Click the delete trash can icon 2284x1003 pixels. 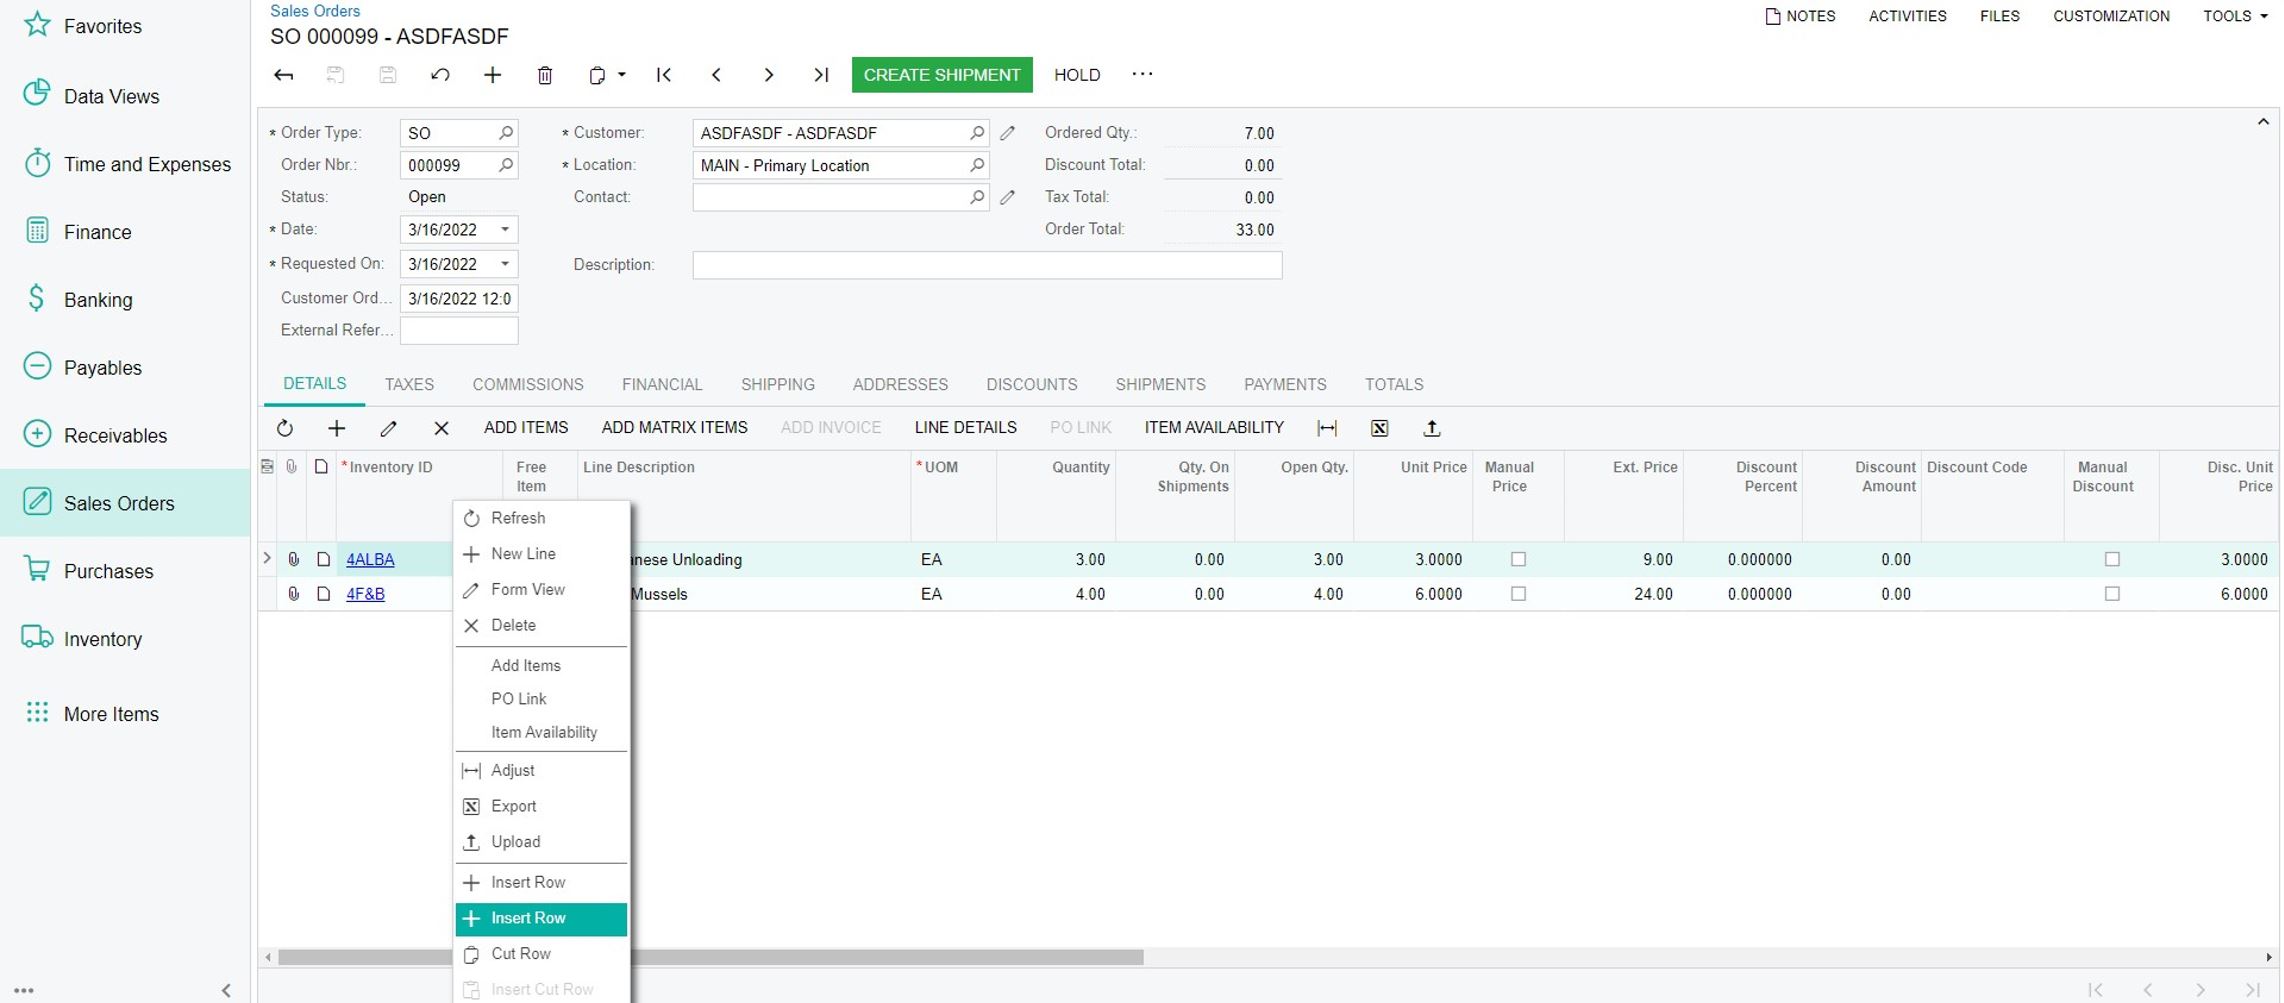(x=545, y=75)
